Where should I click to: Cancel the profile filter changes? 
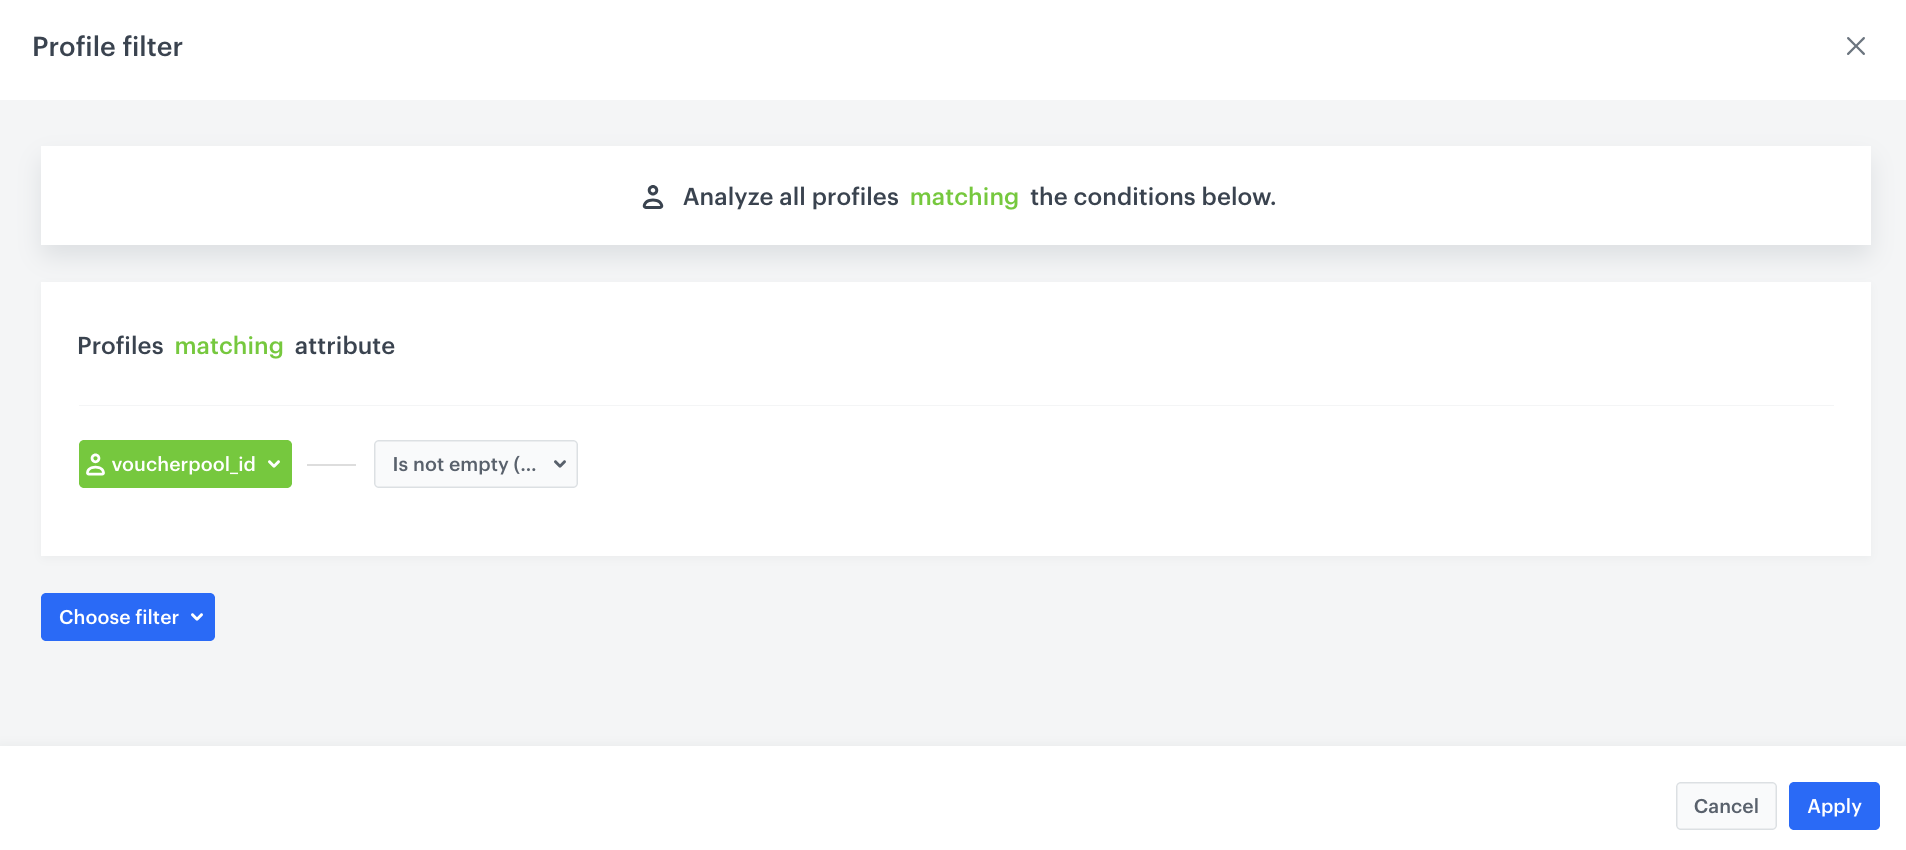click(x=1725, y=806)
